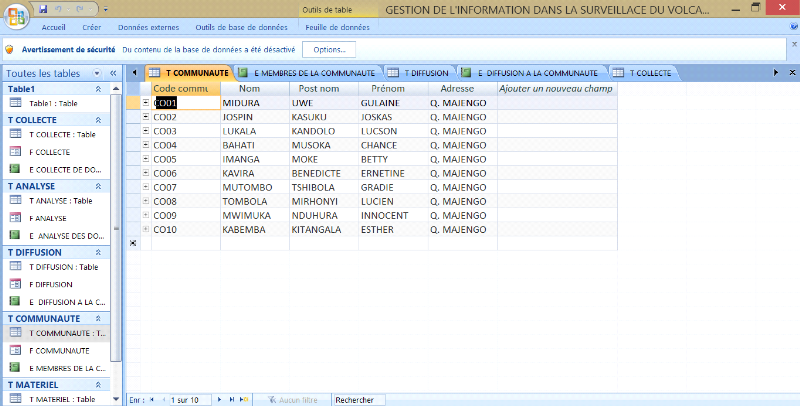The image size is (800, 406).
Task: Click the Rechercher search field
Action: [360, 400]
